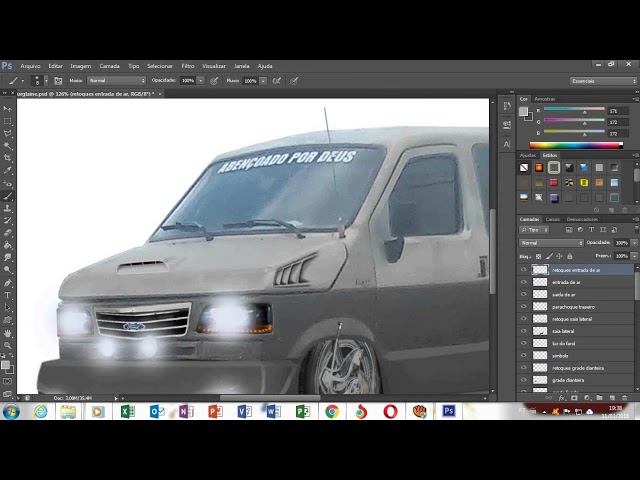640x480 pixels.
Task: Toggle pressure for size button
Action: (294, 81)
